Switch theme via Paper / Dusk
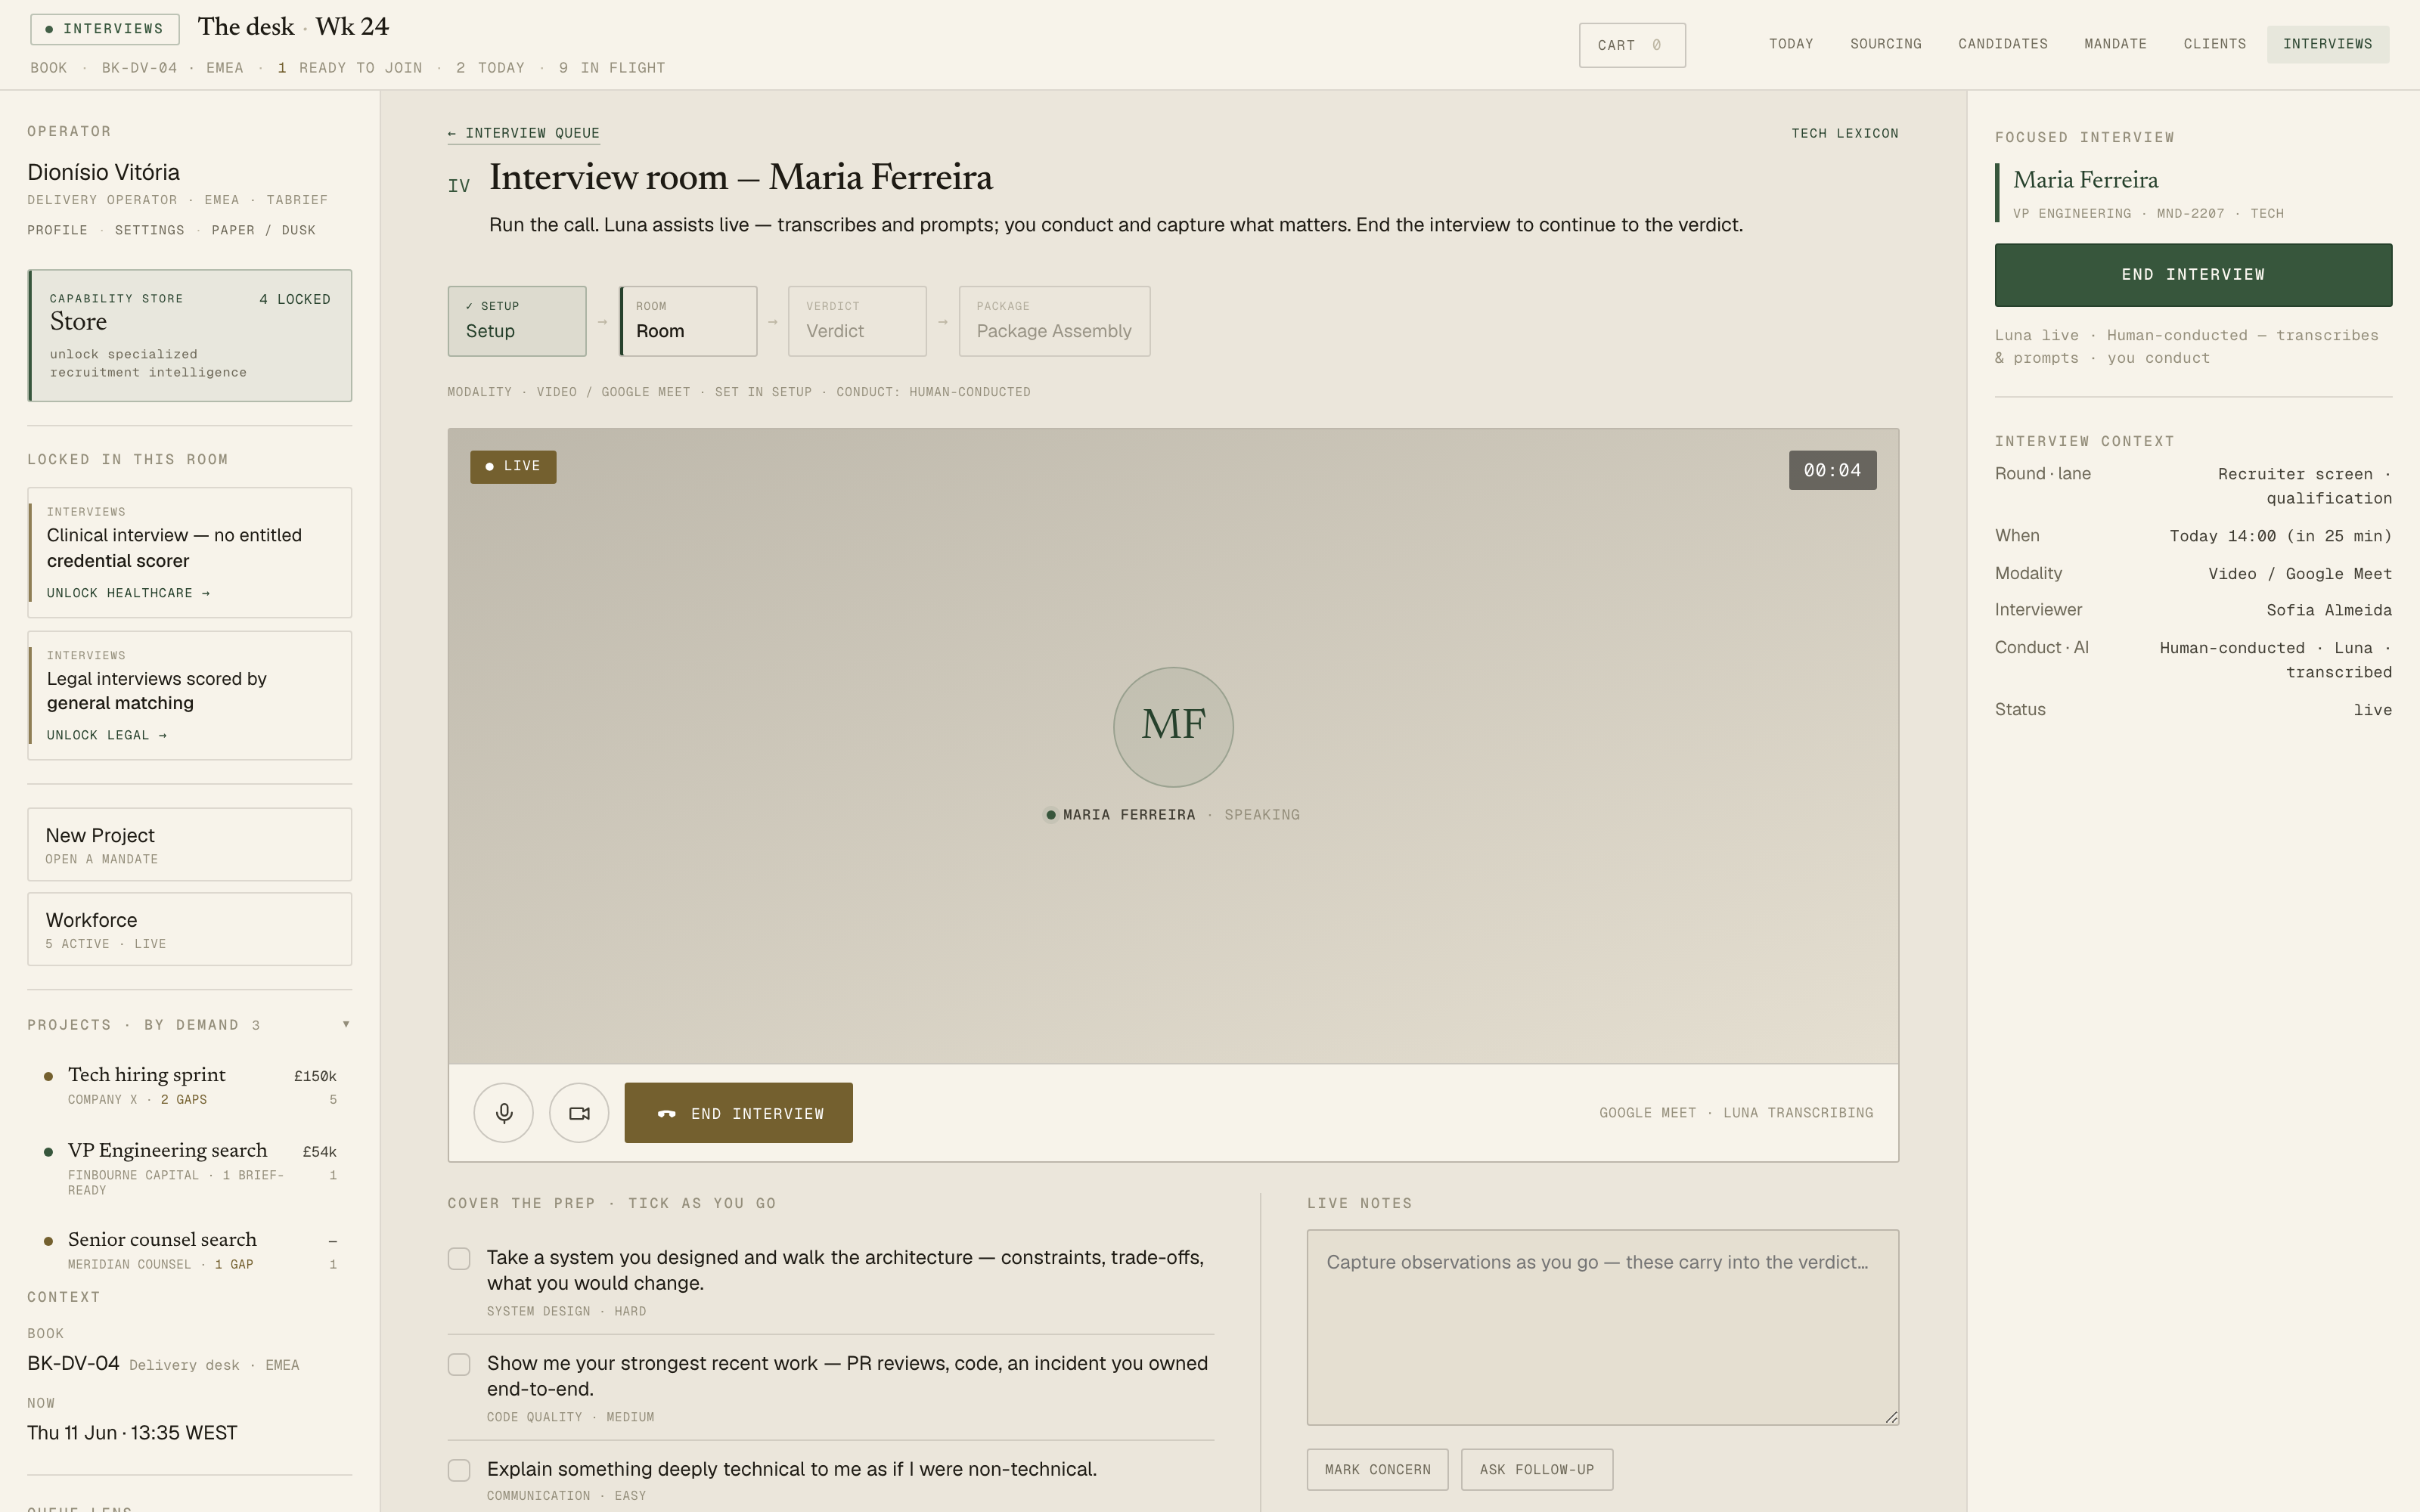Screen dimensions: 2420x1512 tap(263, 230)
